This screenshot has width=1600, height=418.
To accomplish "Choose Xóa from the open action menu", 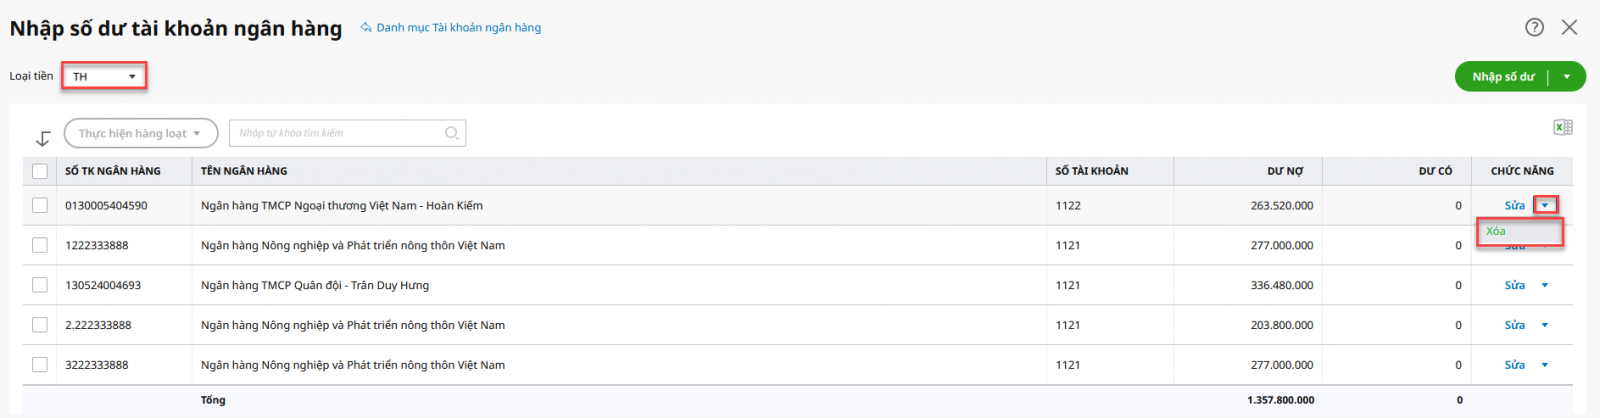I will pos(1496,231).
